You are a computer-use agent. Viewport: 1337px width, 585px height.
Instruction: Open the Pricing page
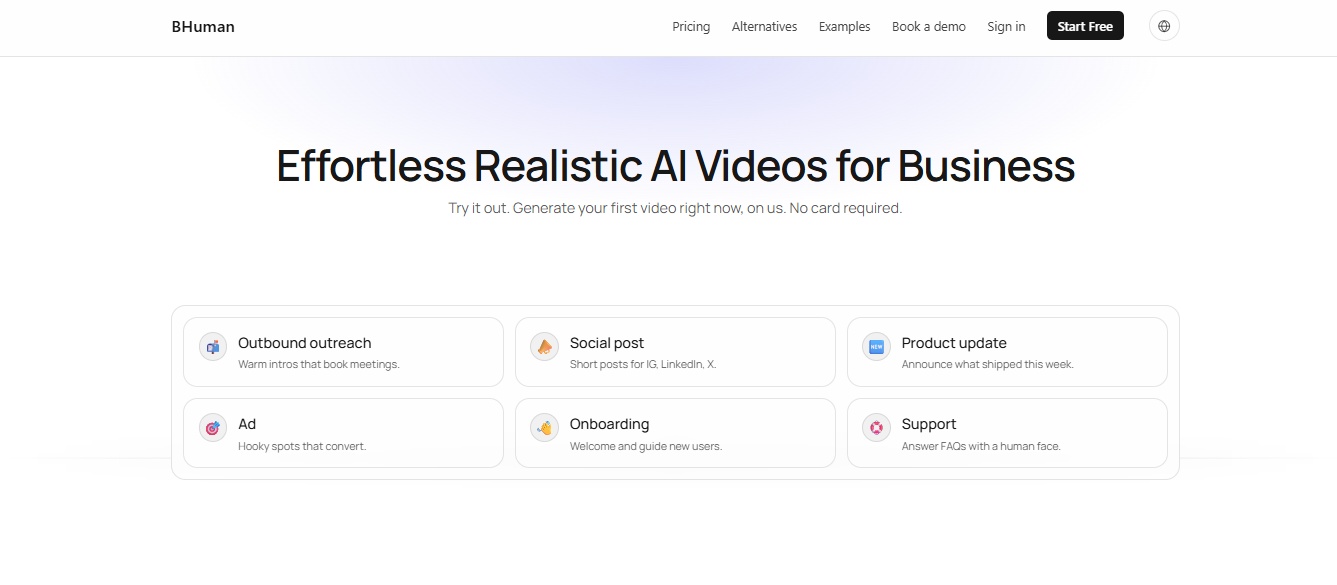click(x=691, y=27)
